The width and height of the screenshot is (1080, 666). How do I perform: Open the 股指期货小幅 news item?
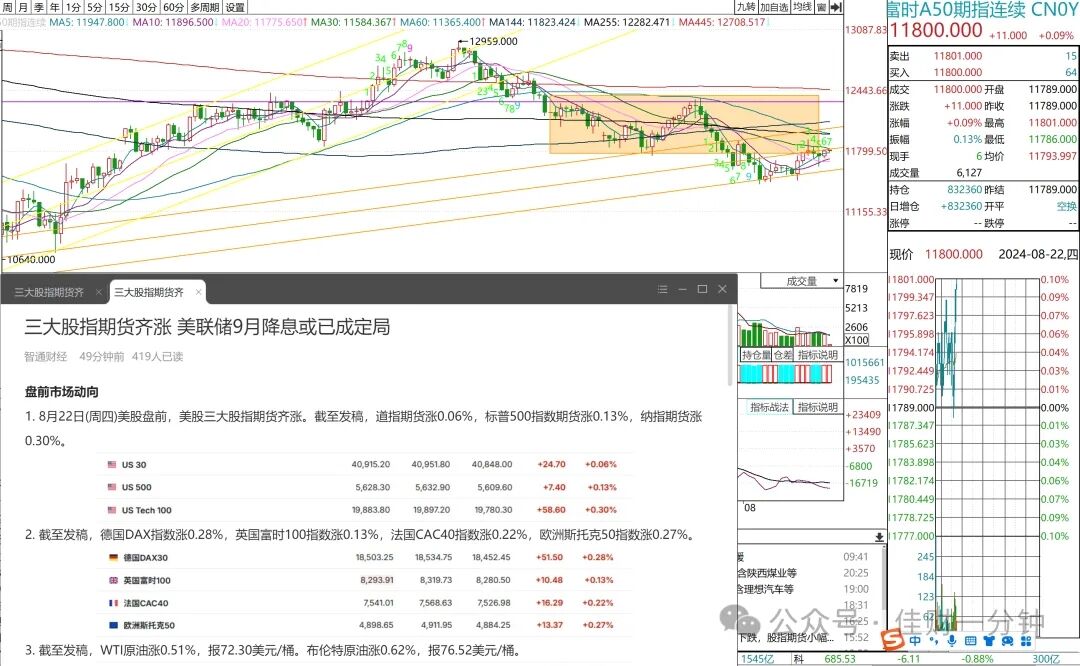tap(803, 638)
